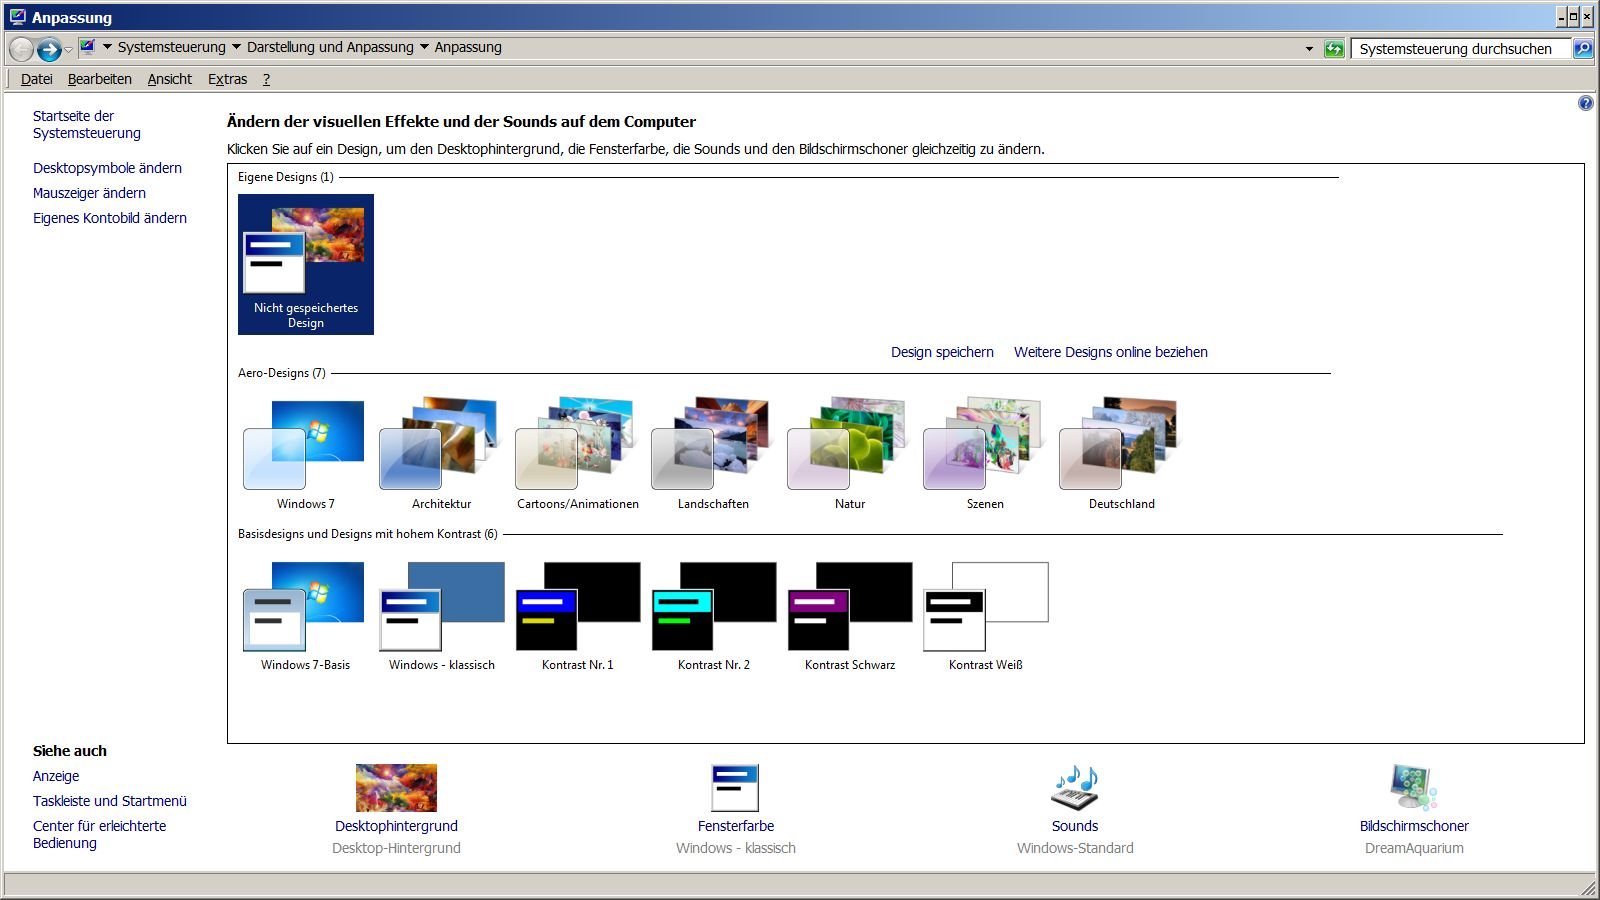
Task: Open the Datei menu
Action: (x=36, y=79)
